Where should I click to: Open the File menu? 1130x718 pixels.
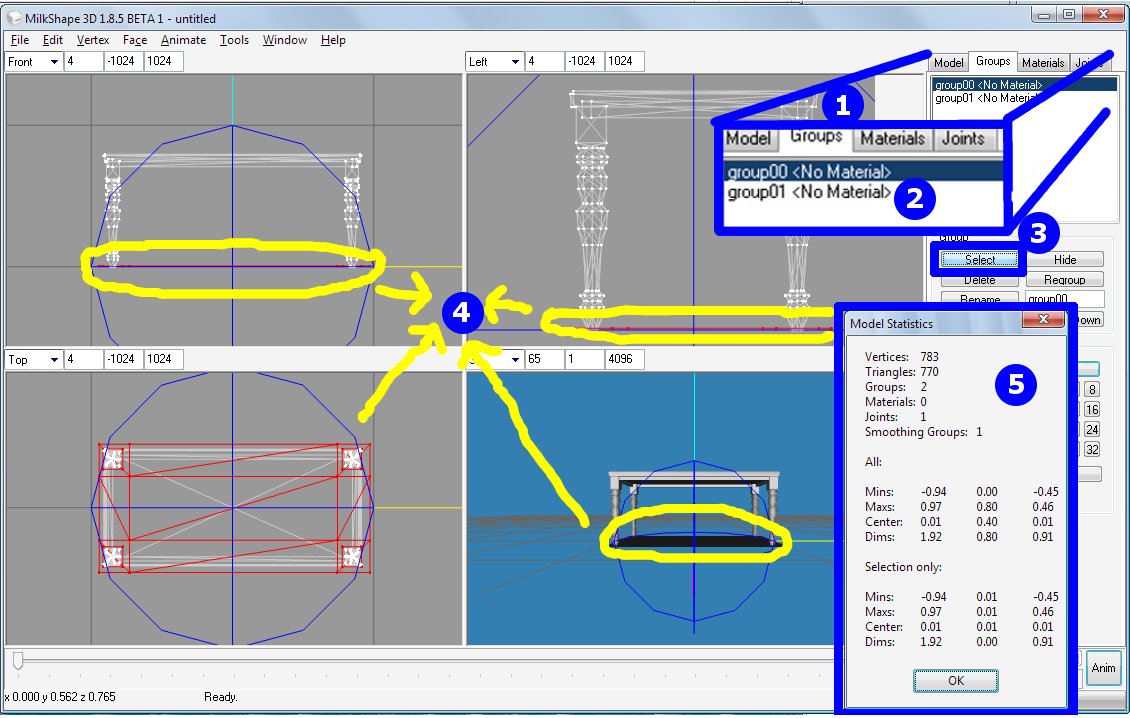[20, 40]
